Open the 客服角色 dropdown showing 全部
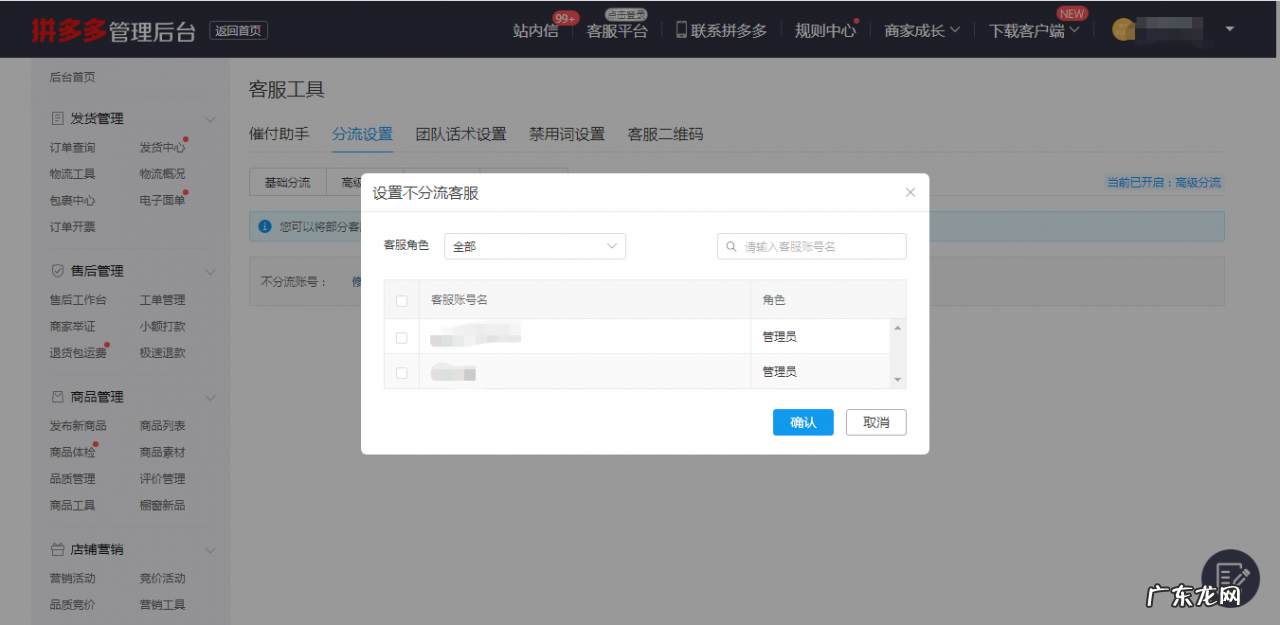Viewport: 1280px width, 625px height. (535, 245)
